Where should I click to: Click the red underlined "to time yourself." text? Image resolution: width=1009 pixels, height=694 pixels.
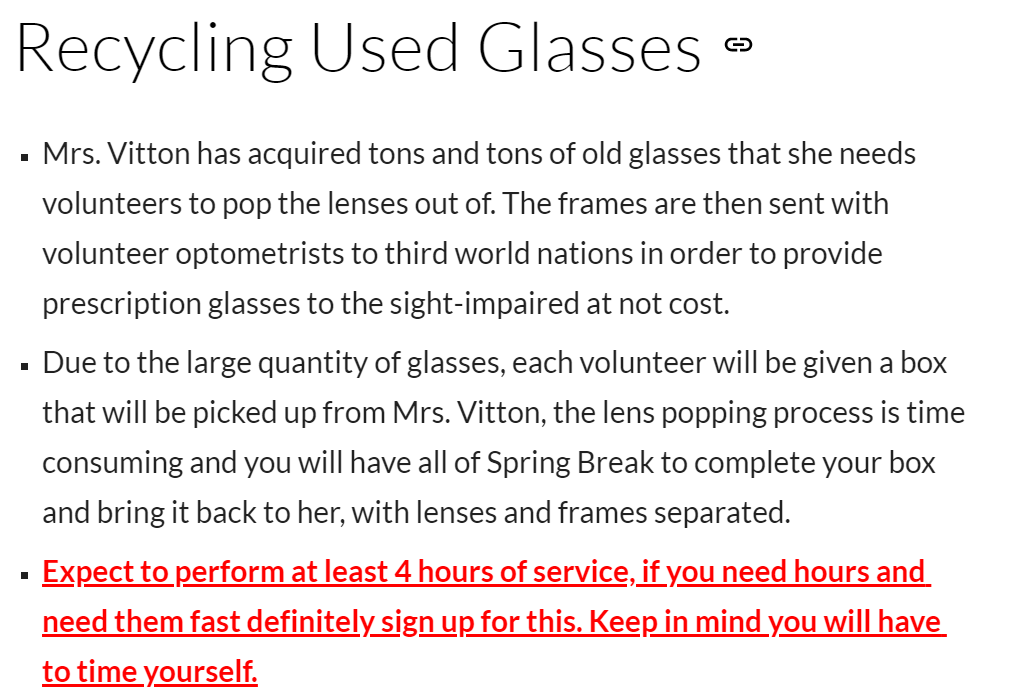coord(150,671)
